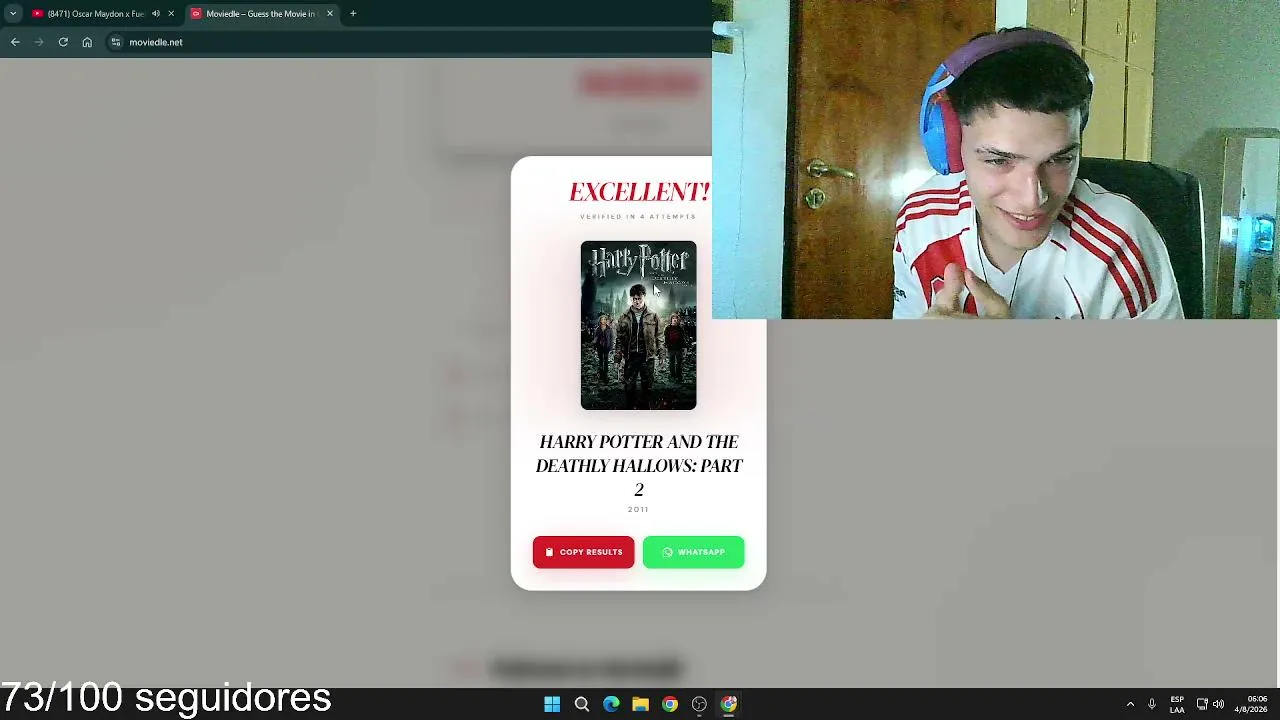The image size is (1280, 720).
Task: Open the browser home page
Action: 87,42
